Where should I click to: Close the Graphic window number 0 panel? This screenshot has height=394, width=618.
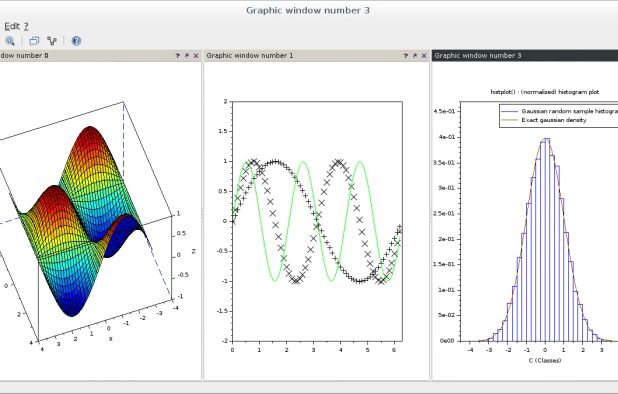196,56
